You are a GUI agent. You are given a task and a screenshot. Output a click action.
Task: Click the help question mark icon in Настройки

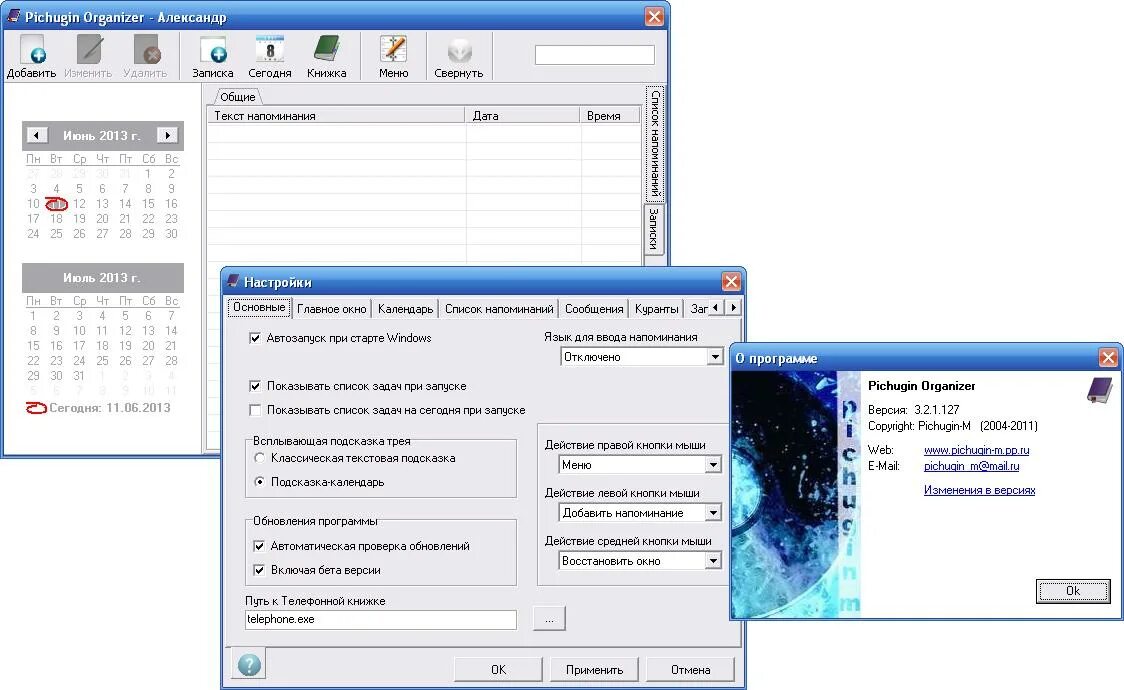click(x=249, y=664)
